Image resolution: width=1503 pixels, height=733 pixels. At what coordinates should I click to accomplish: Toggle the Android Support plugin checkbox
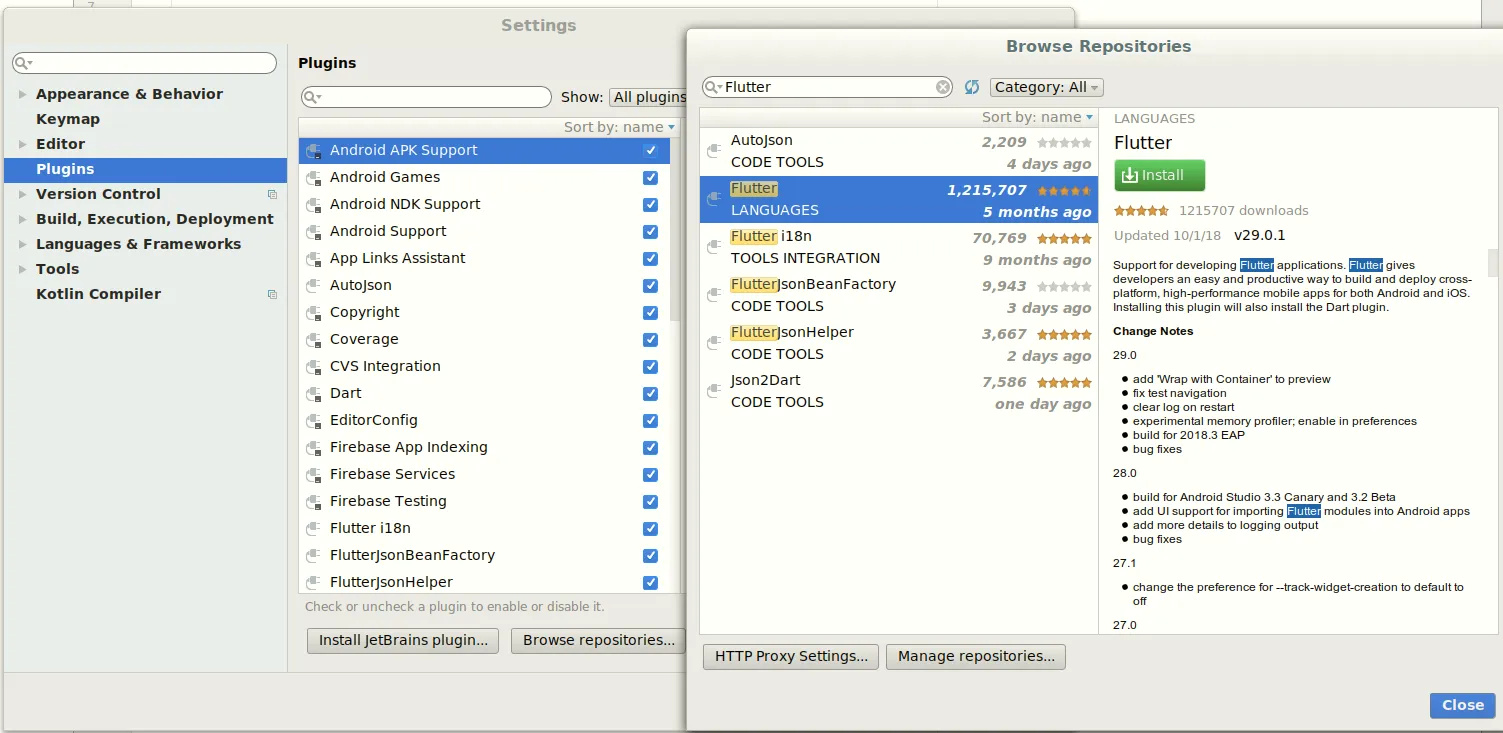(x=651, y=231)
